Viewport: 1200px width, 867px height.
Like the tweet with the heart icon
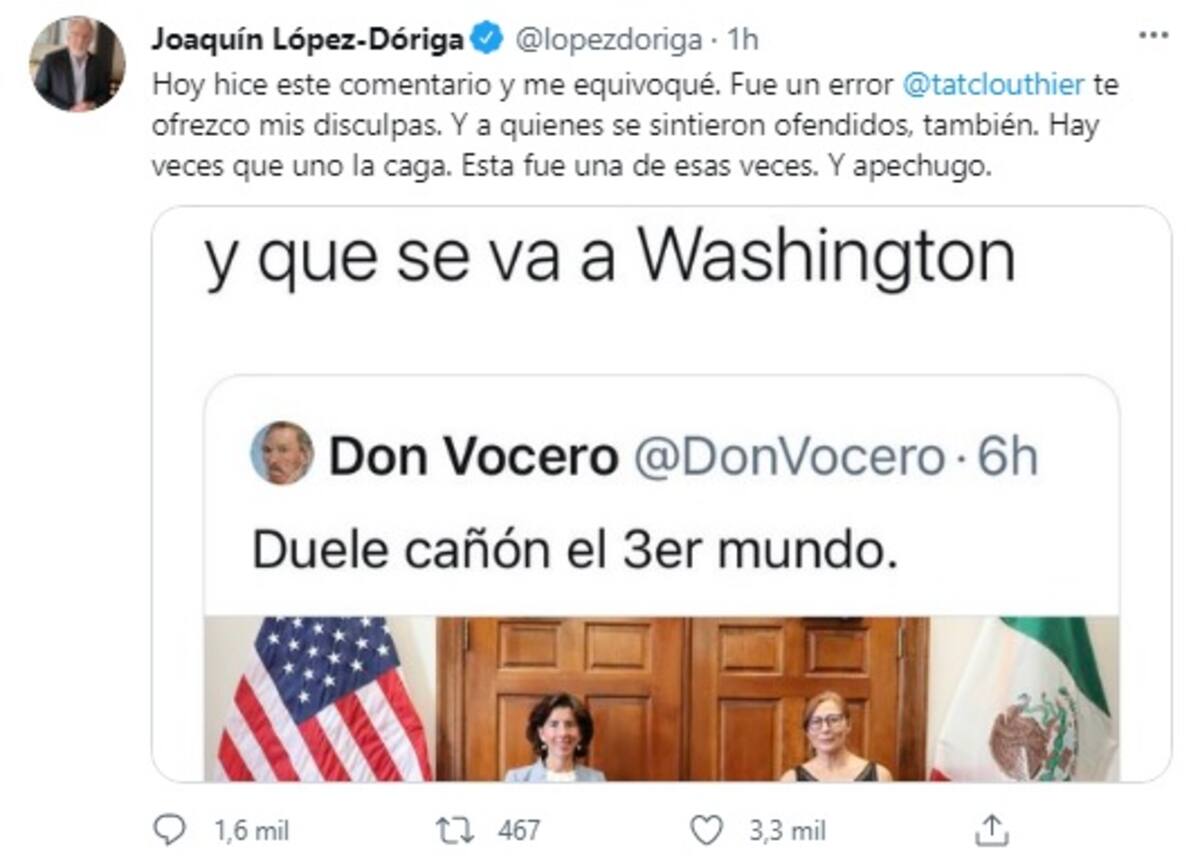point(707,829)
